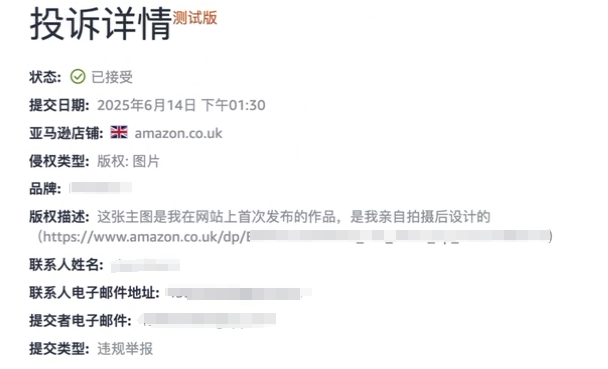Click the 违规举报 submission type value
Viewport: 608px width, 369px height.
tap(125, 349)
